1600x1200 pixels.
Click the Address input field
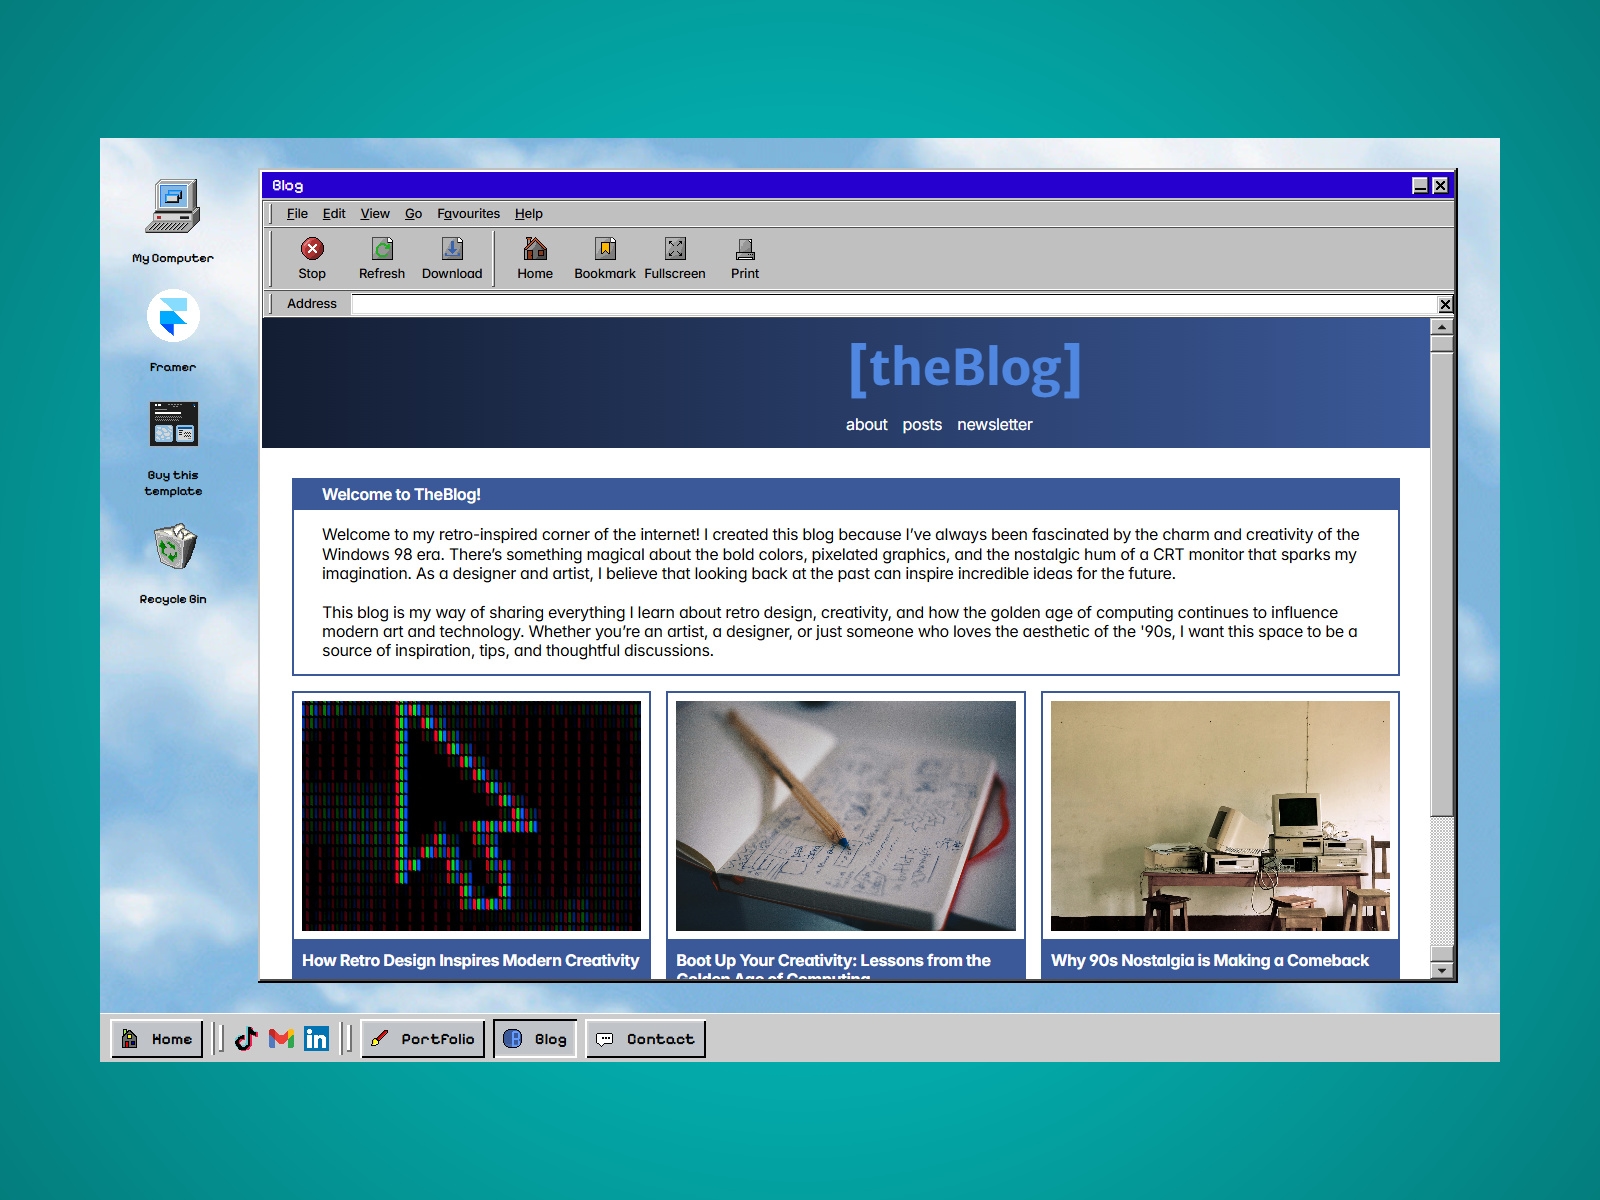tap(893, 304)
